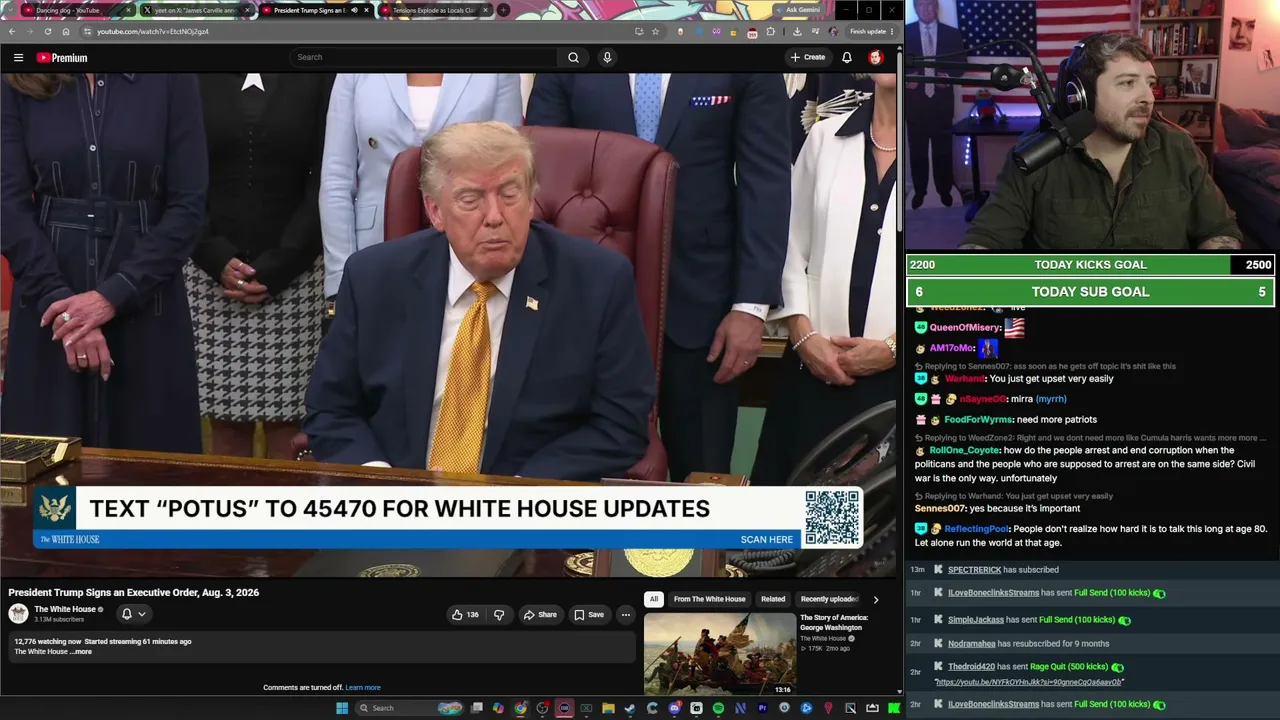Open subscription notification bell dropdown
The height and width of the screenshot is (720, 1280).
(x=133, y=614)
